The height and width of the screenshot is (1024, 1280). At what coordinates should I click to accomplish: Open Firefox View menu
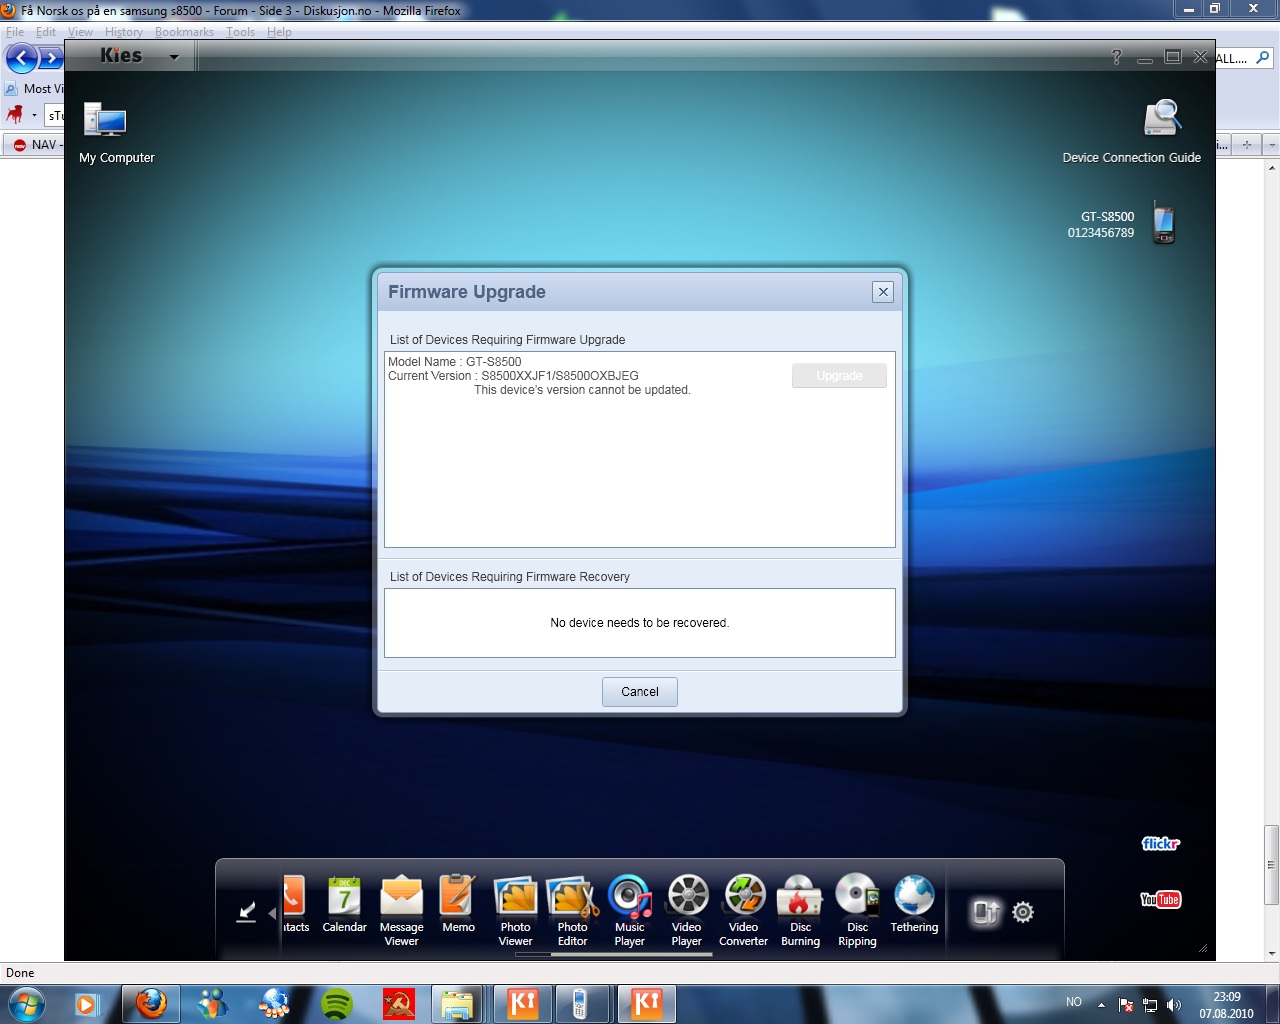point(80,32)
